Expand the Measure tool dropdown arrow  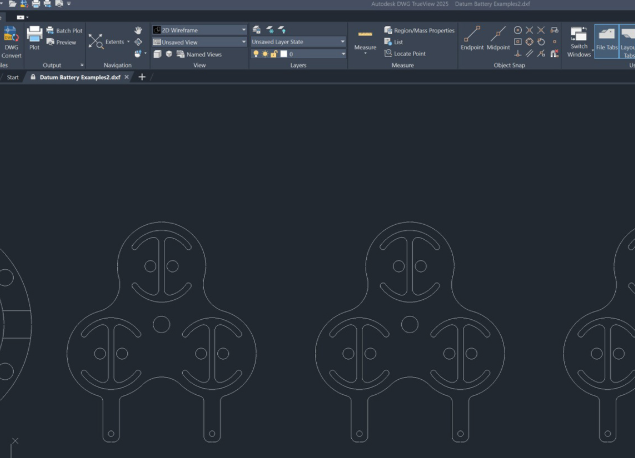click(365, 53)
